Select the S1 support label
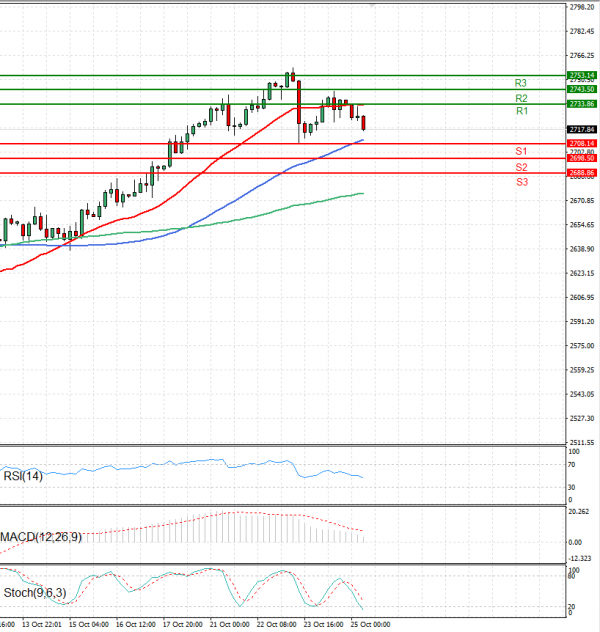This screenshot has height=632, width=600. tap(521, 151)
